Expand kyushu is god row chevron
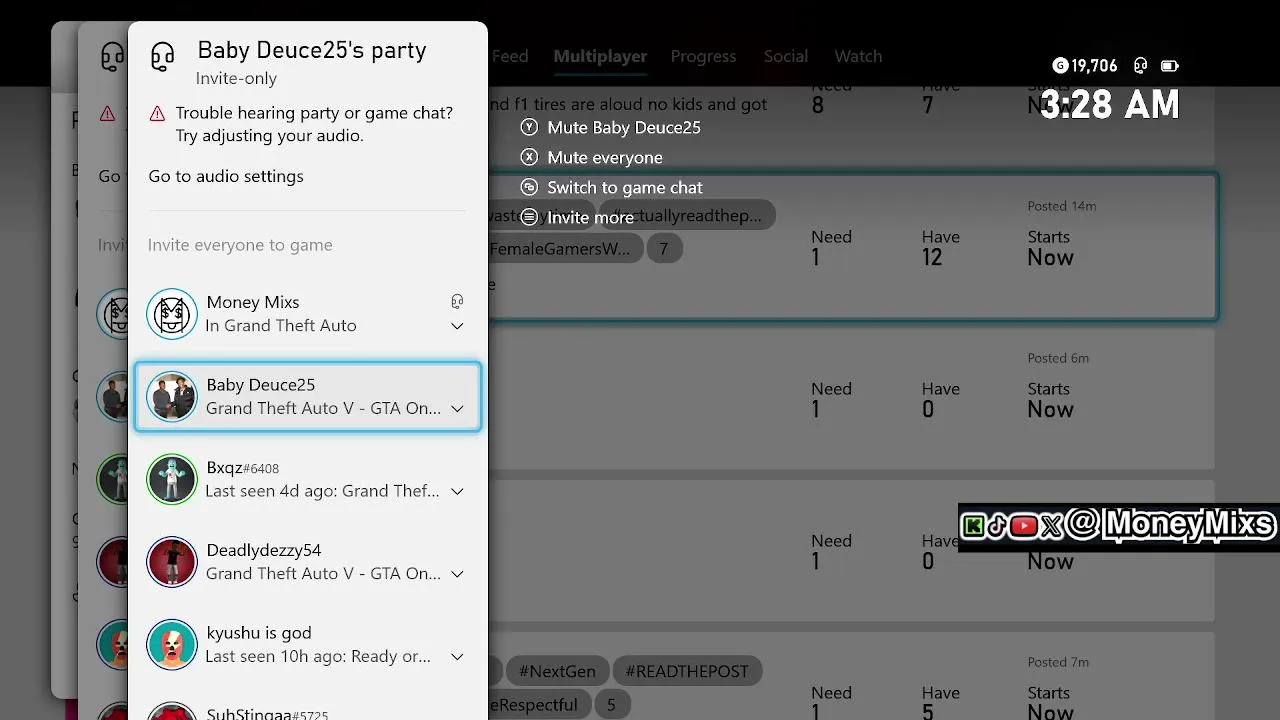 [x=457, y=657]
